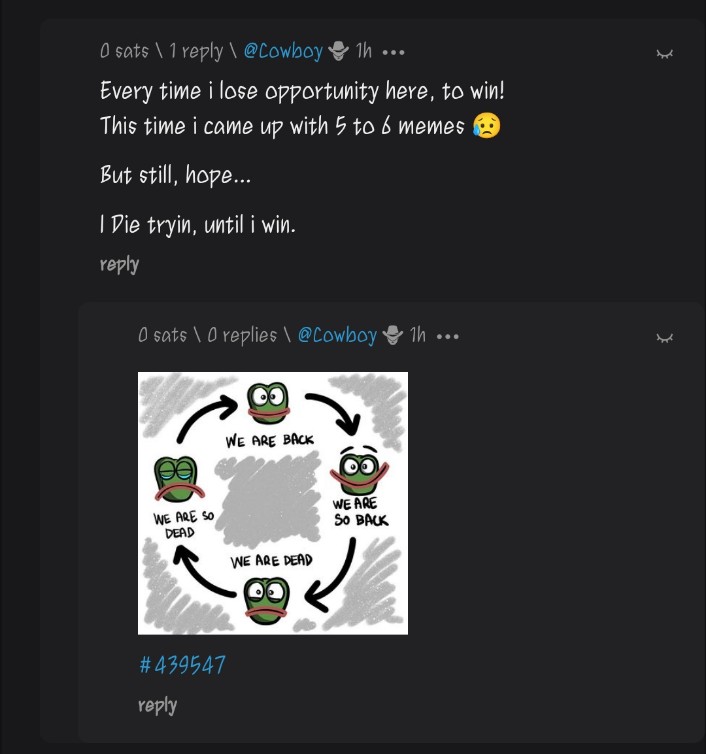Click the cowboy hat badge in the nested reply
Screen dimensions: 706x754
(393, 336)
